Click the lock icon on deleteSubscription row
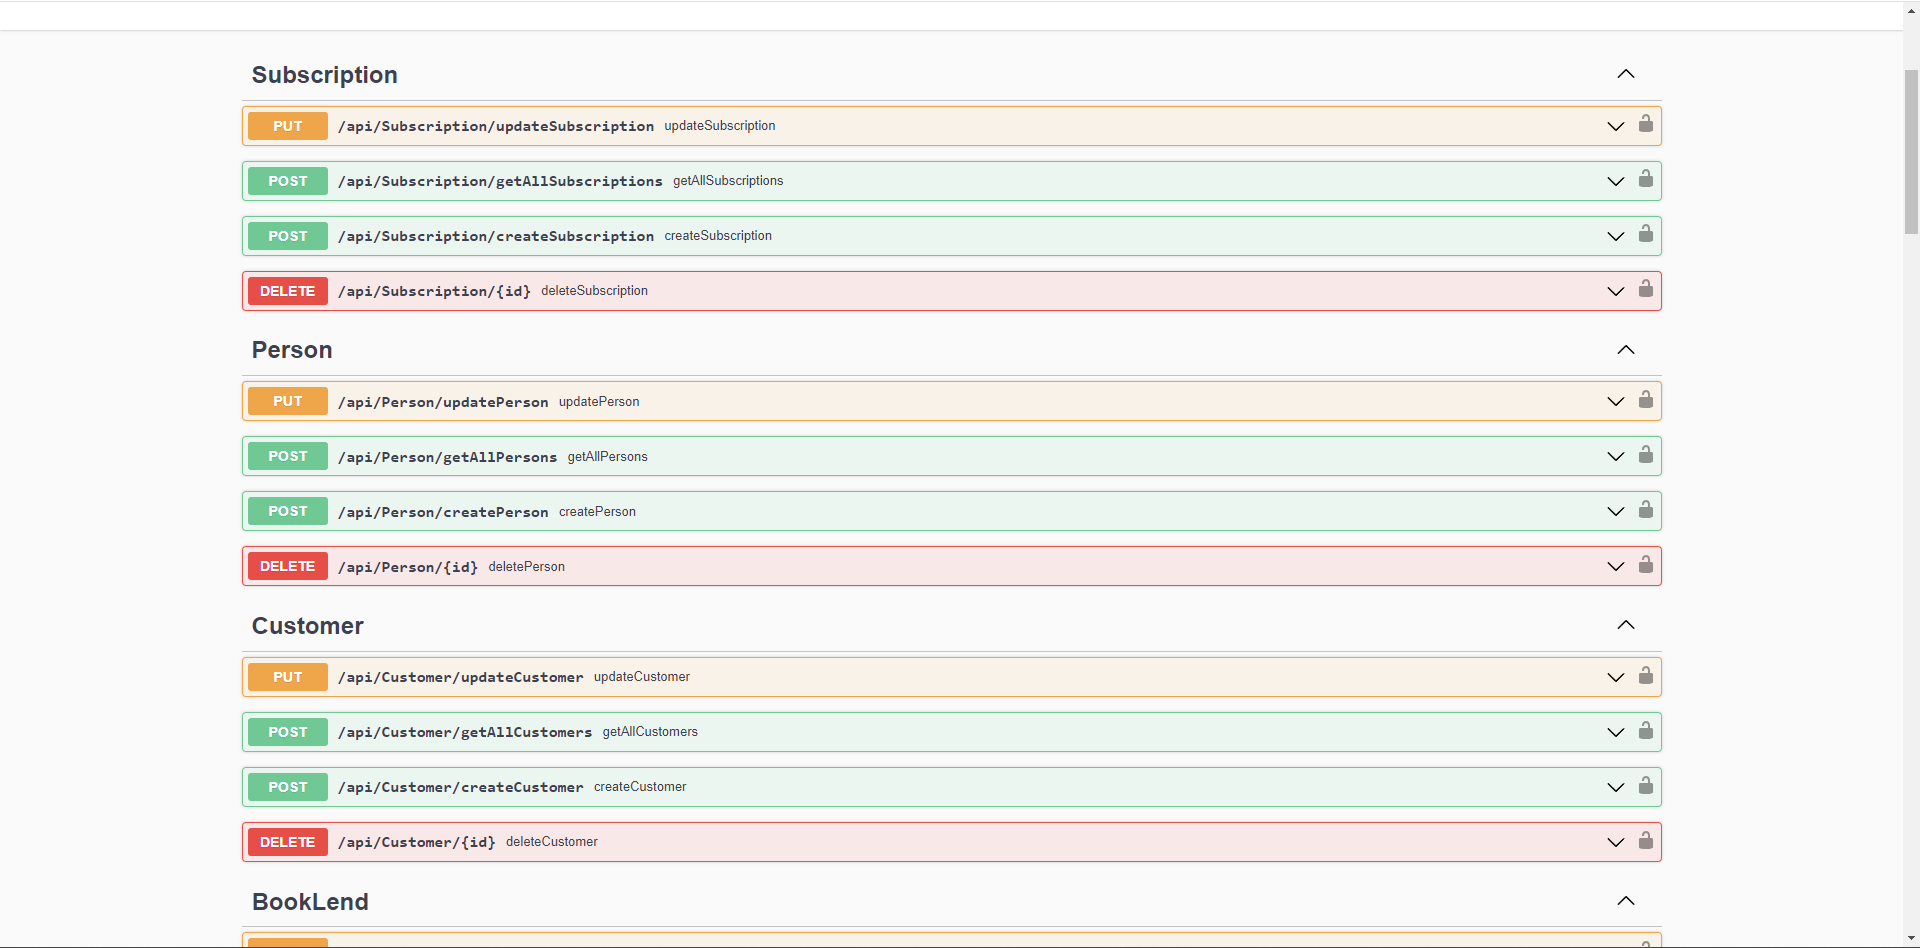This screenshot has height=948, width=1920. (1645, 289)
